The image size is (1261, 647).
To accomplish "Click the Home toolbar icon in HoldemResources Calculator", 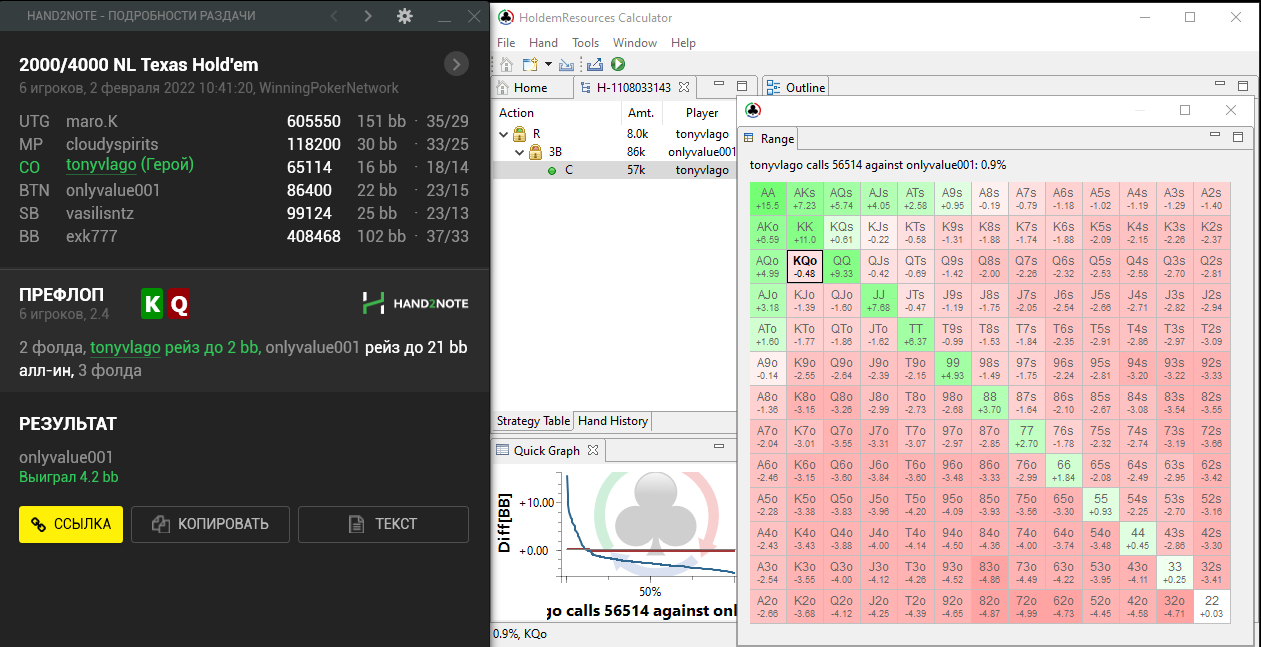I will 507,64.
